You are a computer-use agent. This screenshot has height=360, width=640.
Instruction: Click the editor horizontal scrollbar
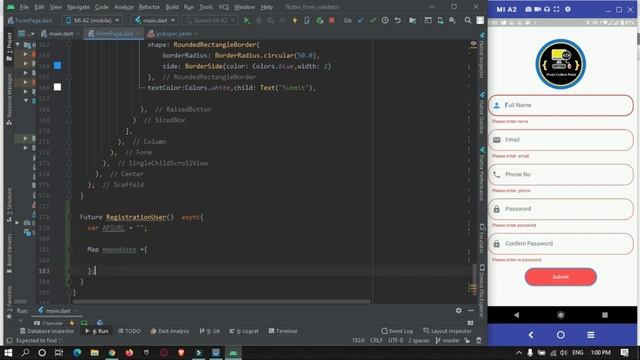(222, 302)
